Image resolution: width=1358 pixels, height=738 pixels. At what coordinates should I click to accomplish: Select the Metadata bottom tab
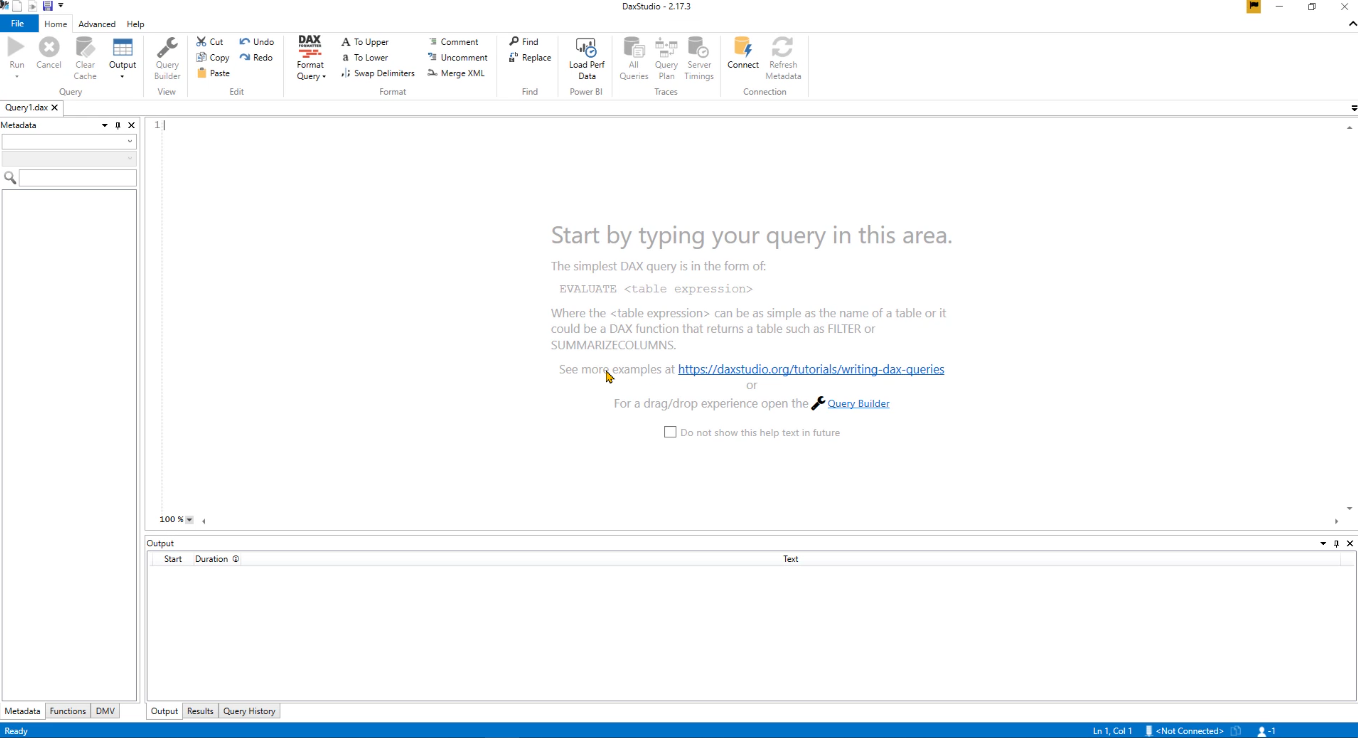coord(22,711)
